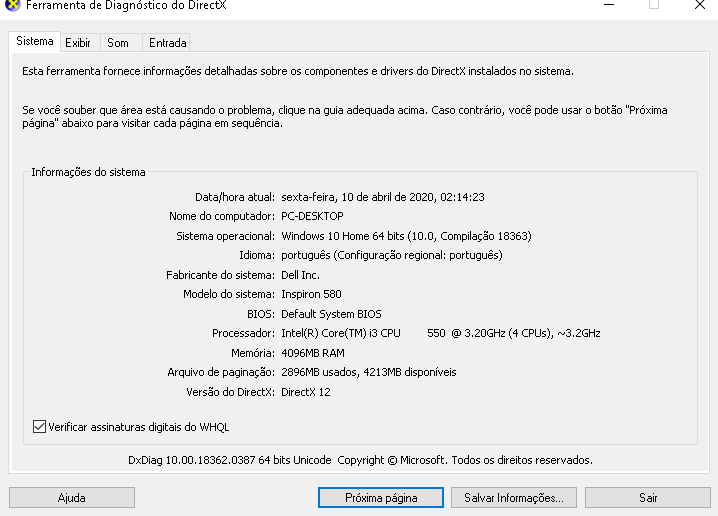This screenshot has height=516, width=718.
Task: Click the model value 'Inspiron 580'
Action: [311, 294]
